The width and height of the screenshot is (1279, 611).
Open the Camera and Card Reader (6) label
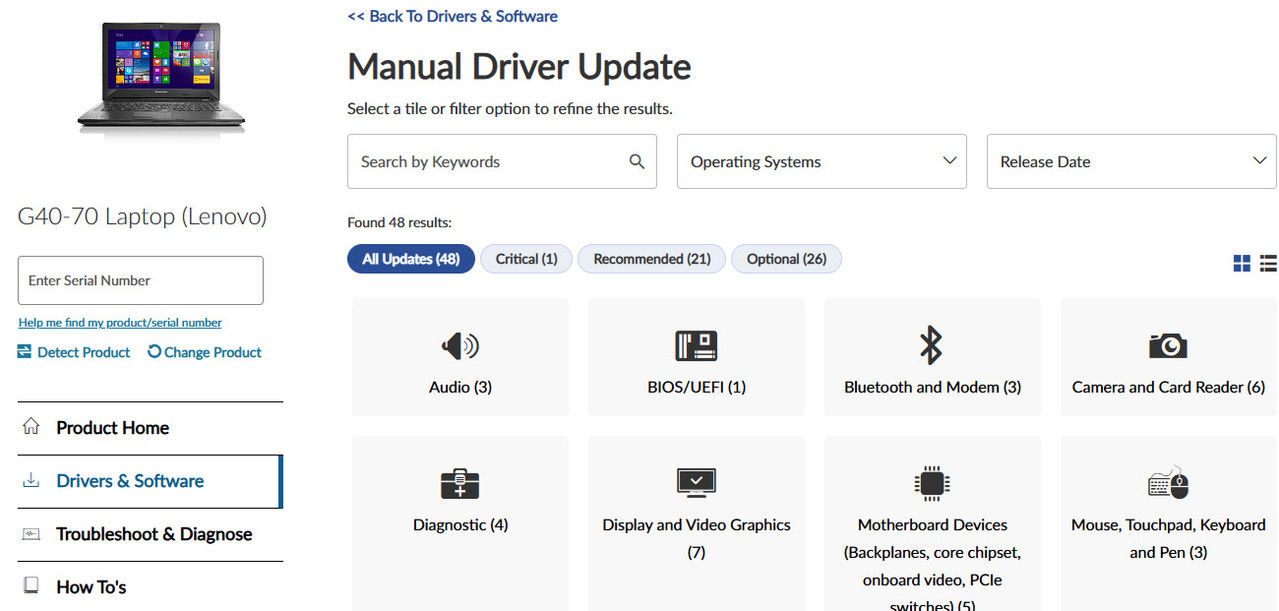1168,387
